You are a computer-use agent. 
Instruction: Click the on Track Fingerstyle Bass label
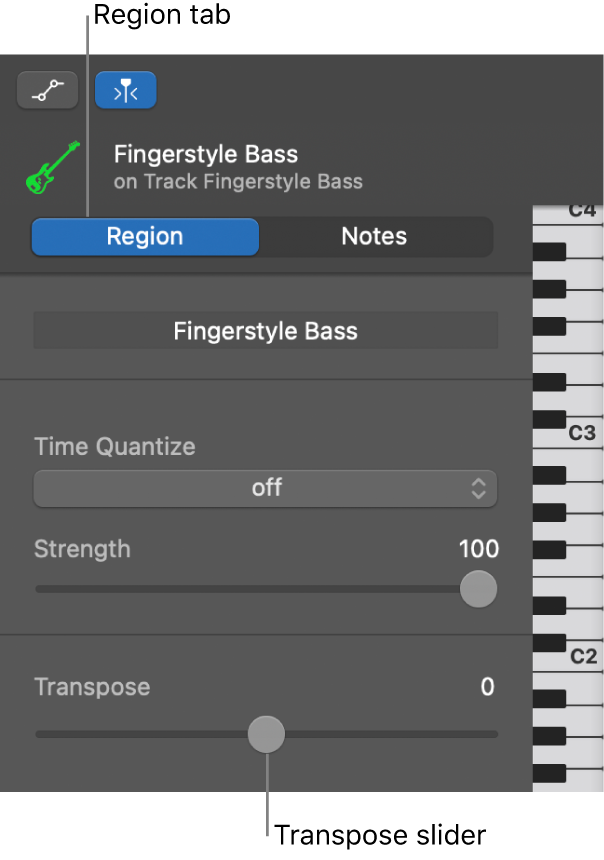238,181
